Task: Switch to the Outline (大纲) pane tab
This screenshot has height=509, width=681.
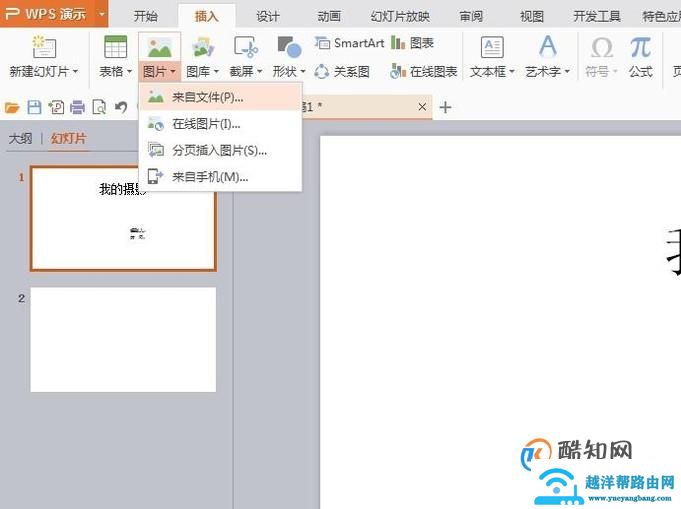Action: 20,139
